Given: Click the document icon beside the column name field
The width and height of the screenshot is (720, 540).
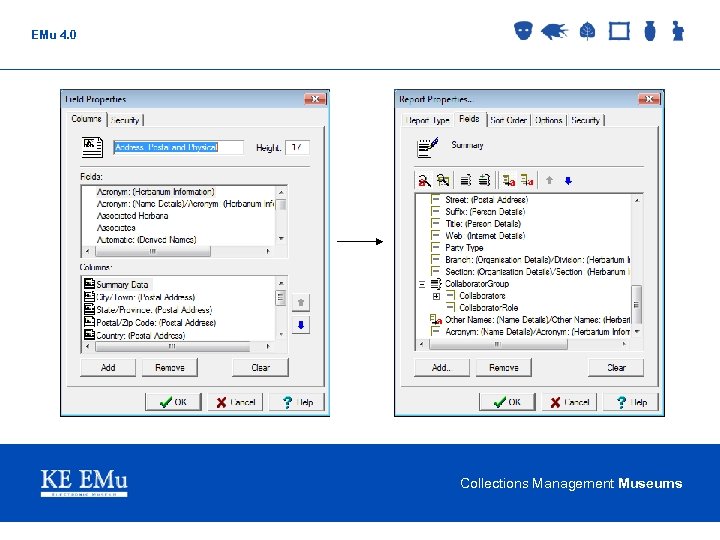Looking at the screenshot, I should coord(92,147).
